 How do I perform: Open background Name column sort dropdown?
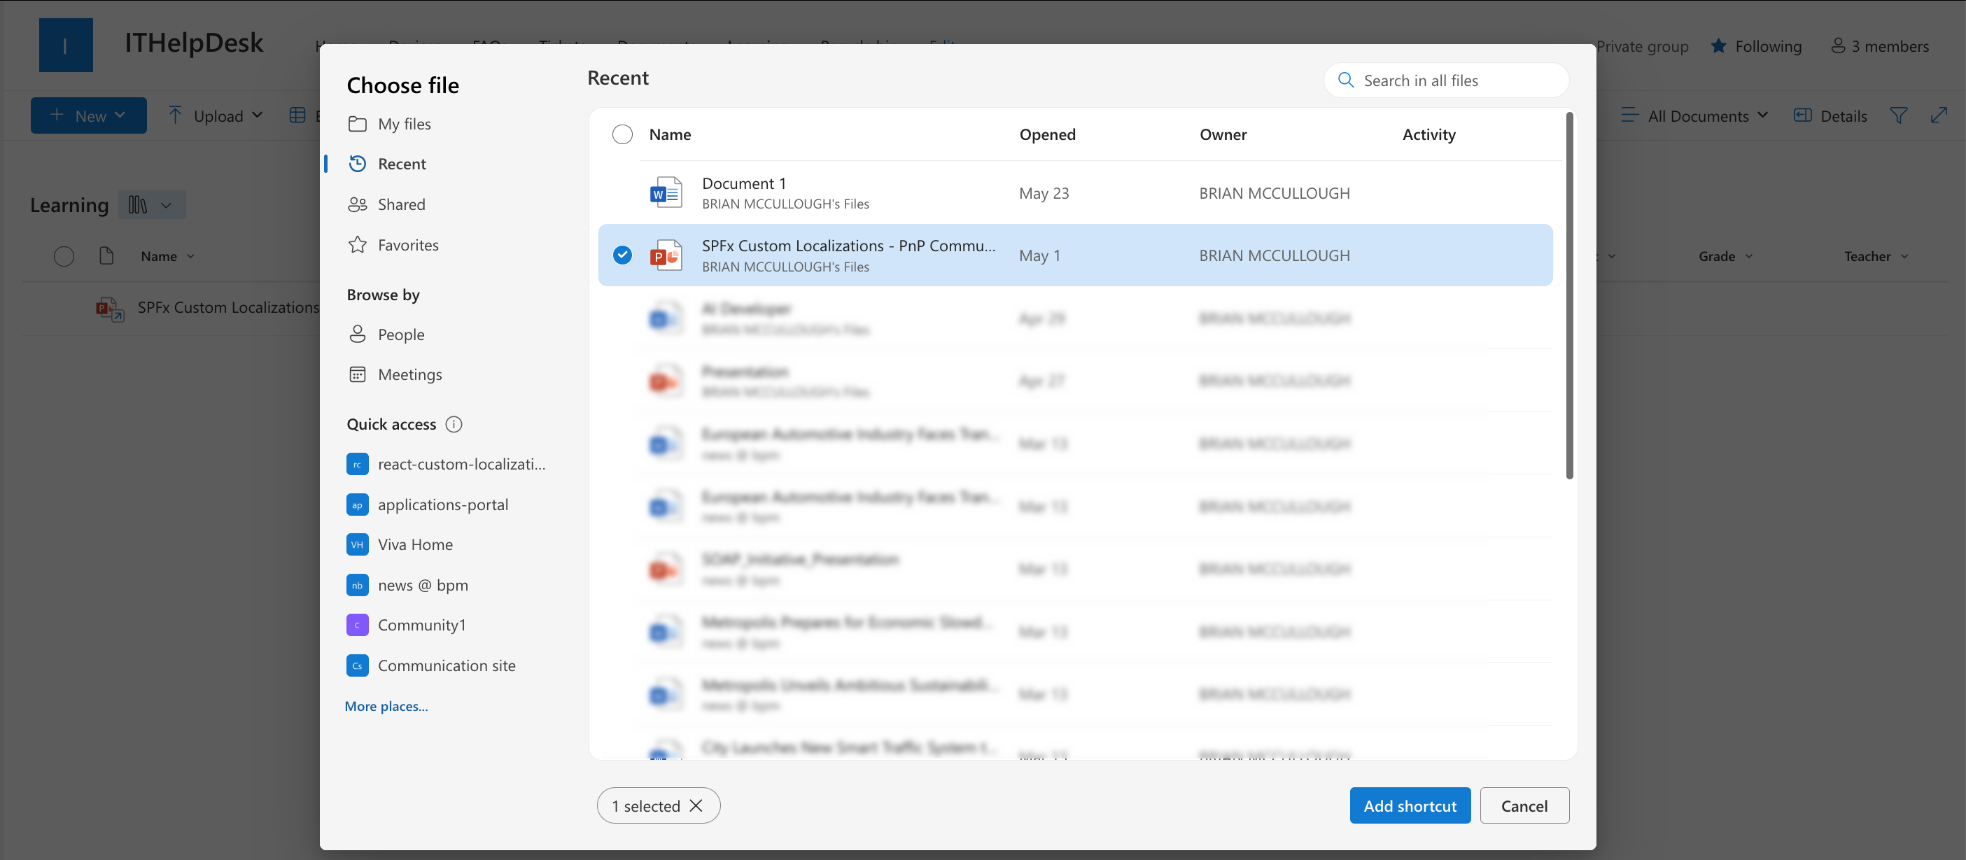(167, 256)
